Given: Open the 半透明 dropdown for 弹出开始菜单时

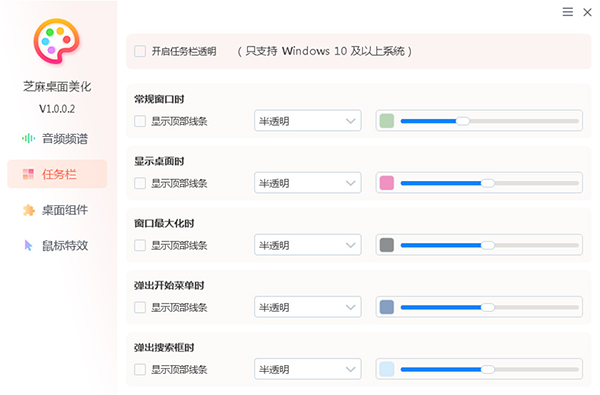Looking at the screenshot, I should point(308,307).
